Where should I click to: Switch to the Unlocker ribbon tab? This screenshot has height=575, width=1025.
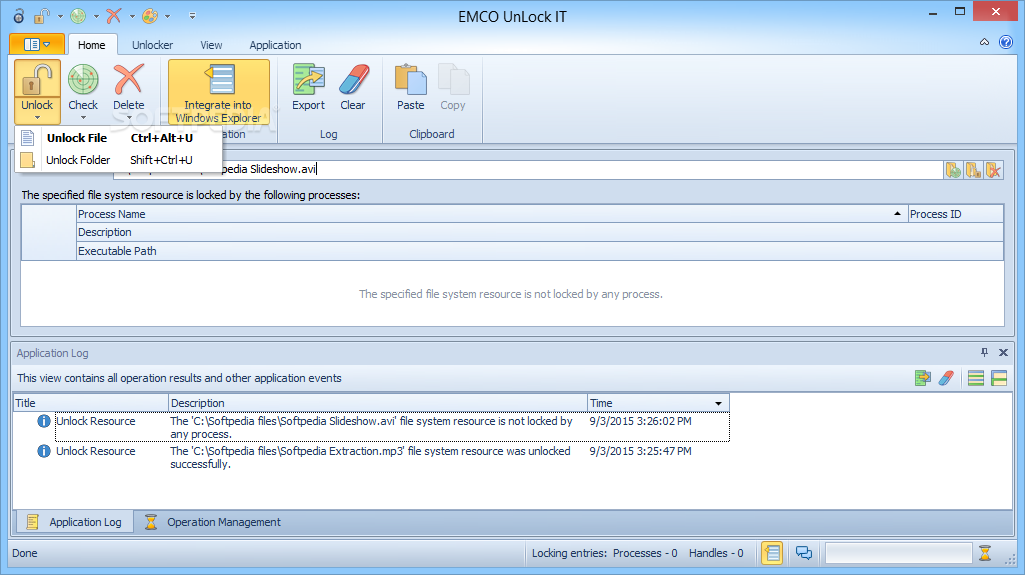click(152, 45)
